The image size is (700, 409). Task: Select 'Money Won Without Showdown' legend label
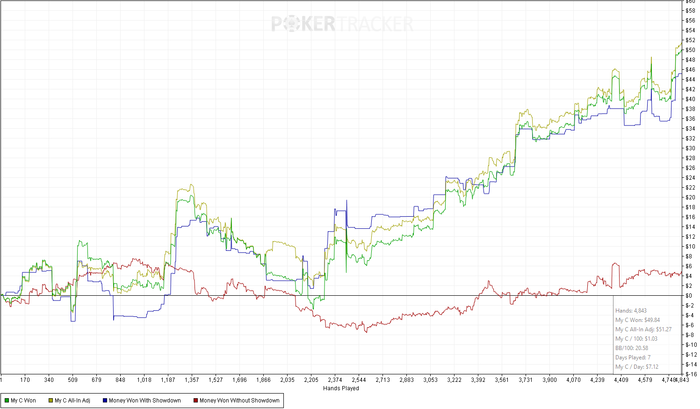tap(239, 401)
